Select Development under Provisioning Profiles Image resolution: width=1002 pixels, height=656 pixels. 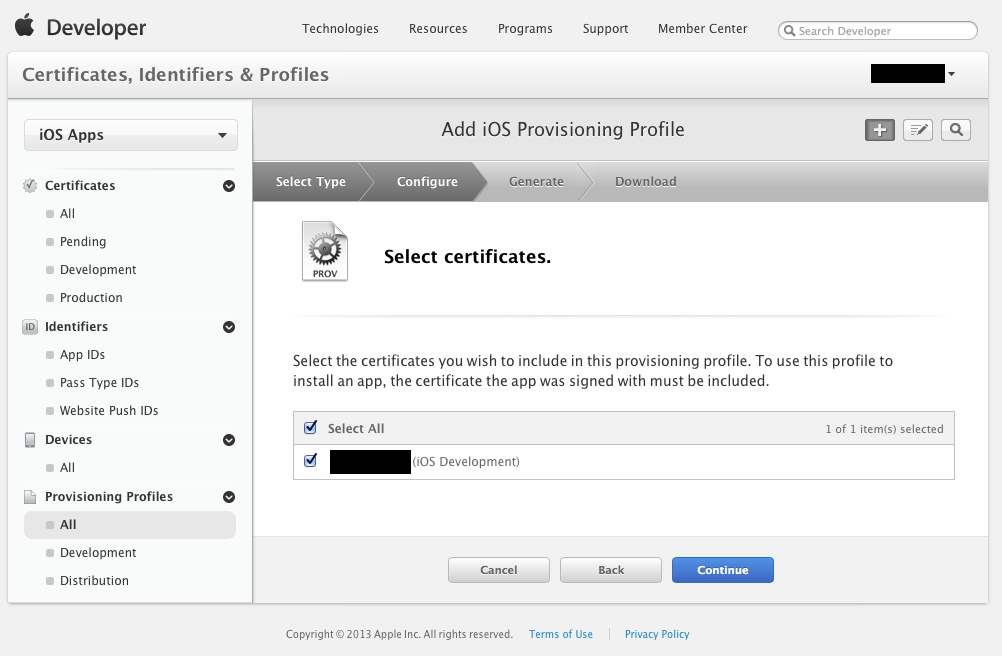point(98,553)
